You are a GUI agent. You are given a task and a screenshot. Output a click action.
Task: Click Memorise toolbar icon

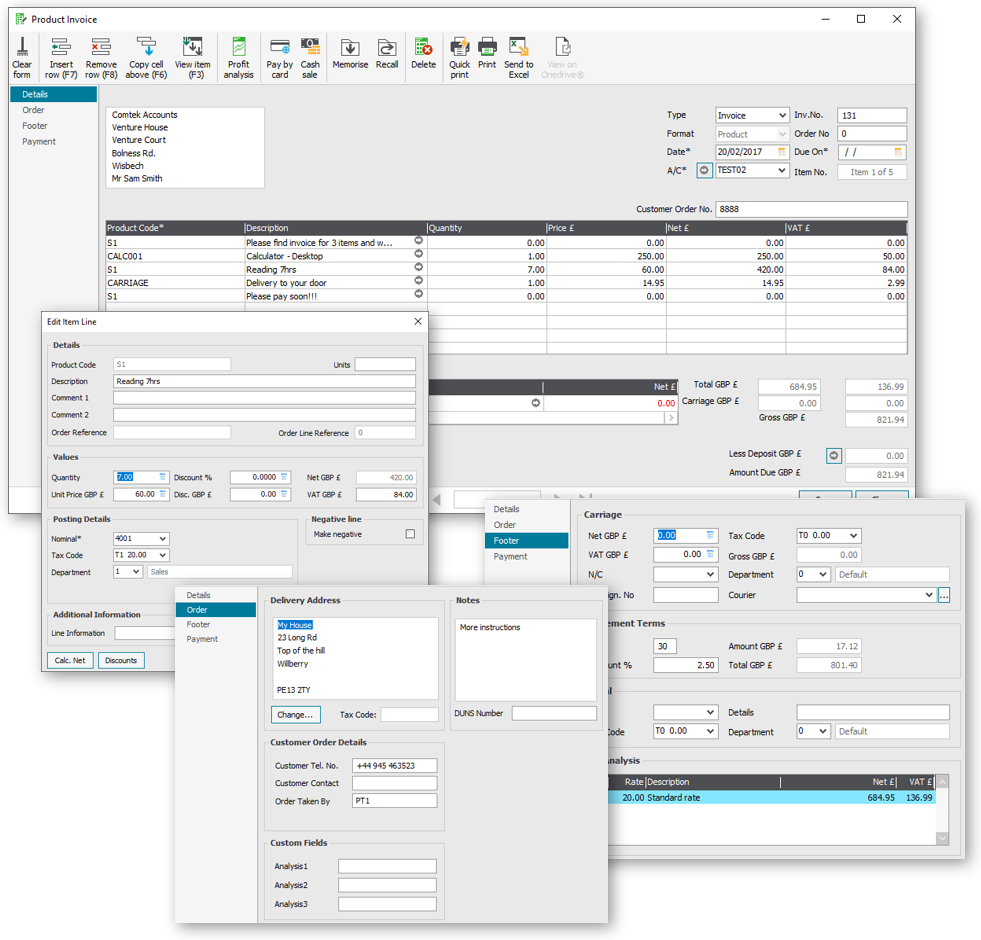click(x=350, y=54)
